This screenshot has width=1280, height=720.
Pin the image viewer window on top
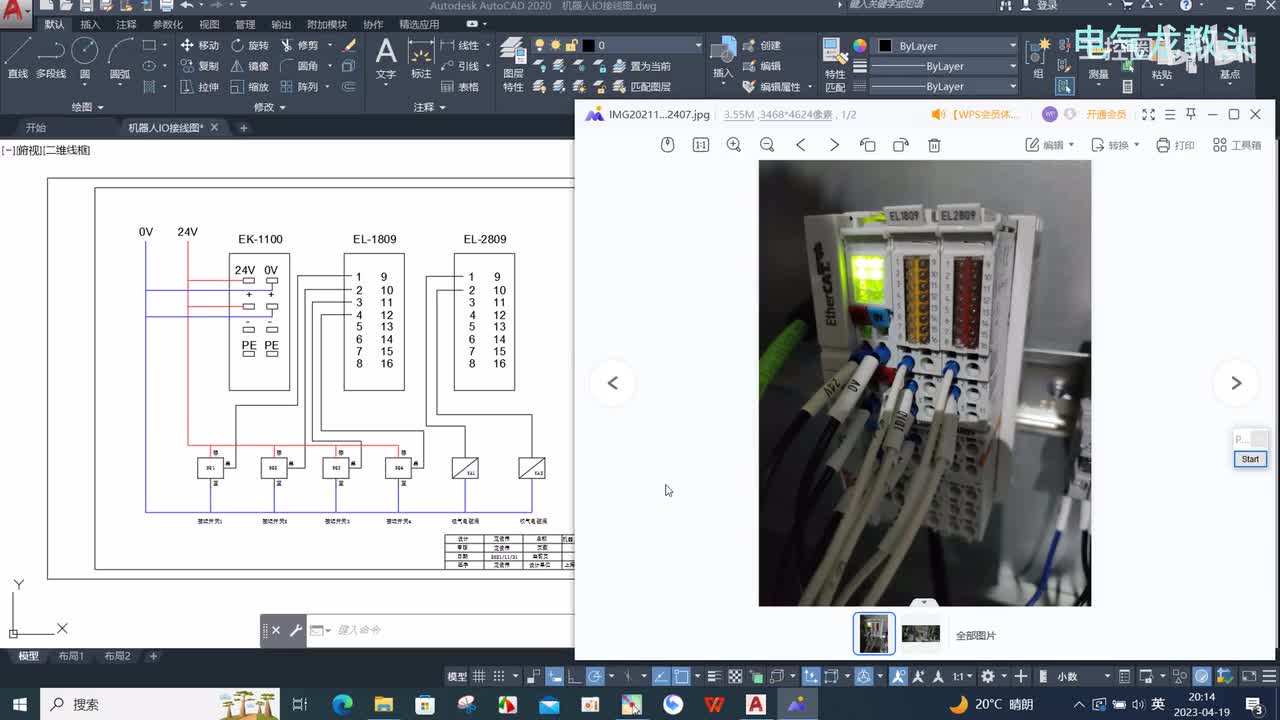click(x=1191, y=115)
